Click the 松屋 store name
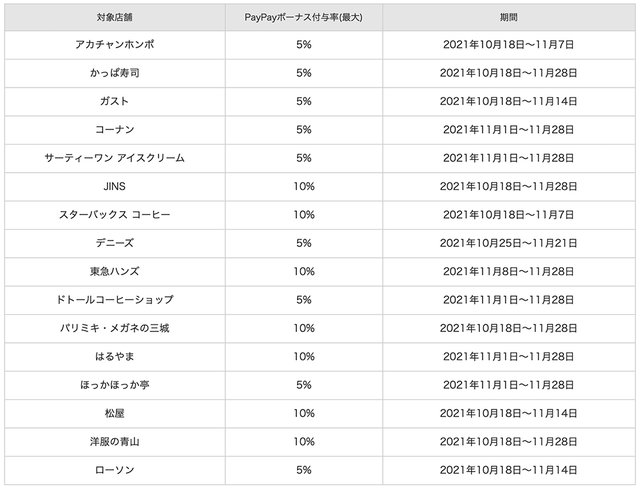 coord(115,413)
